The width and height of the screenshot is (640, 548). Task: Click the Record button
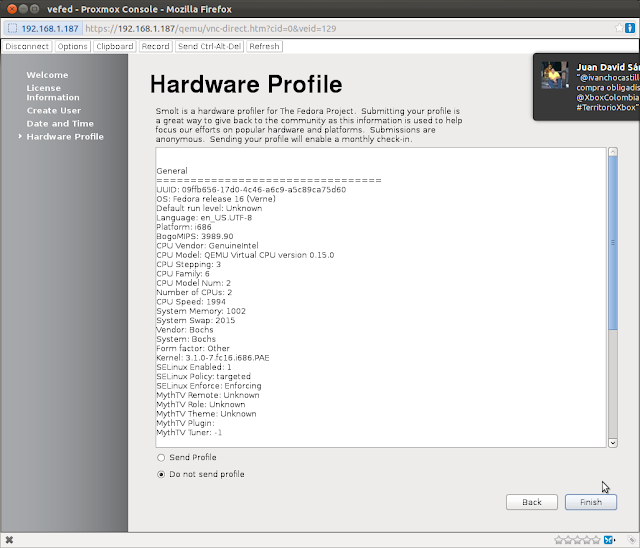(156, 46)
